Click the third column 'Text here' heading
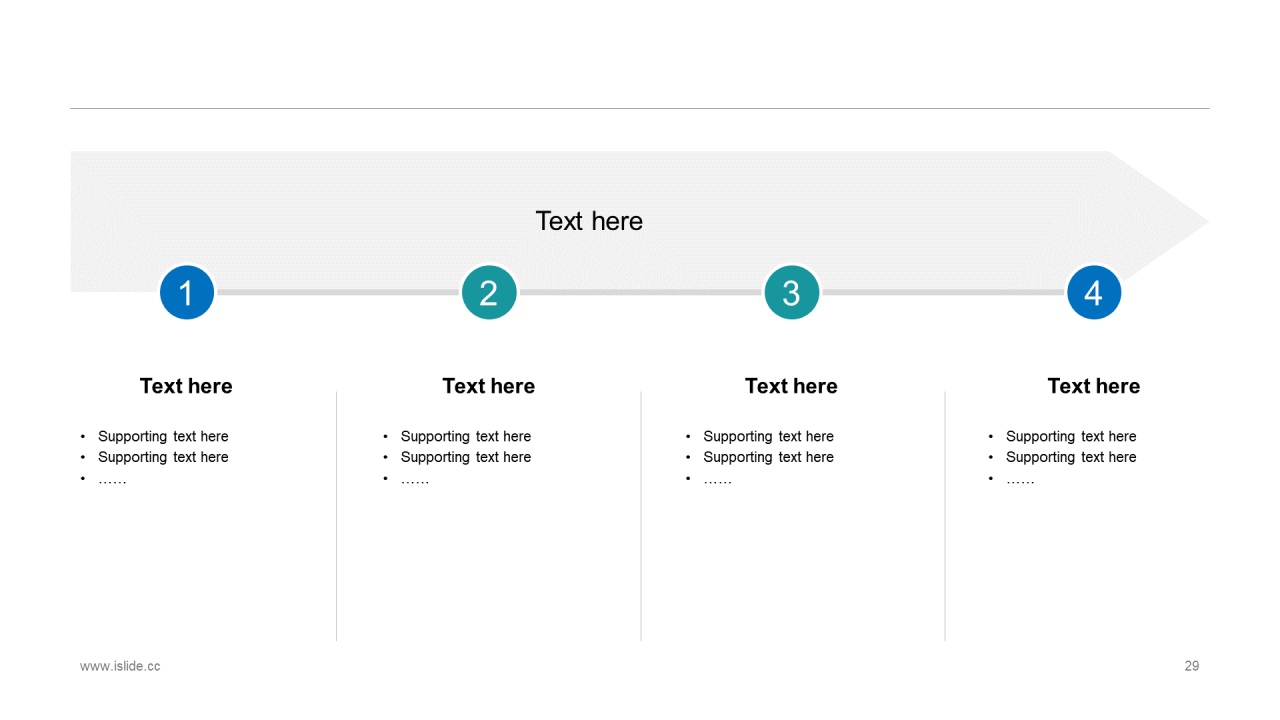This screenshot has width=1280, height=720. pyautogui.click(x=791, y=386)
